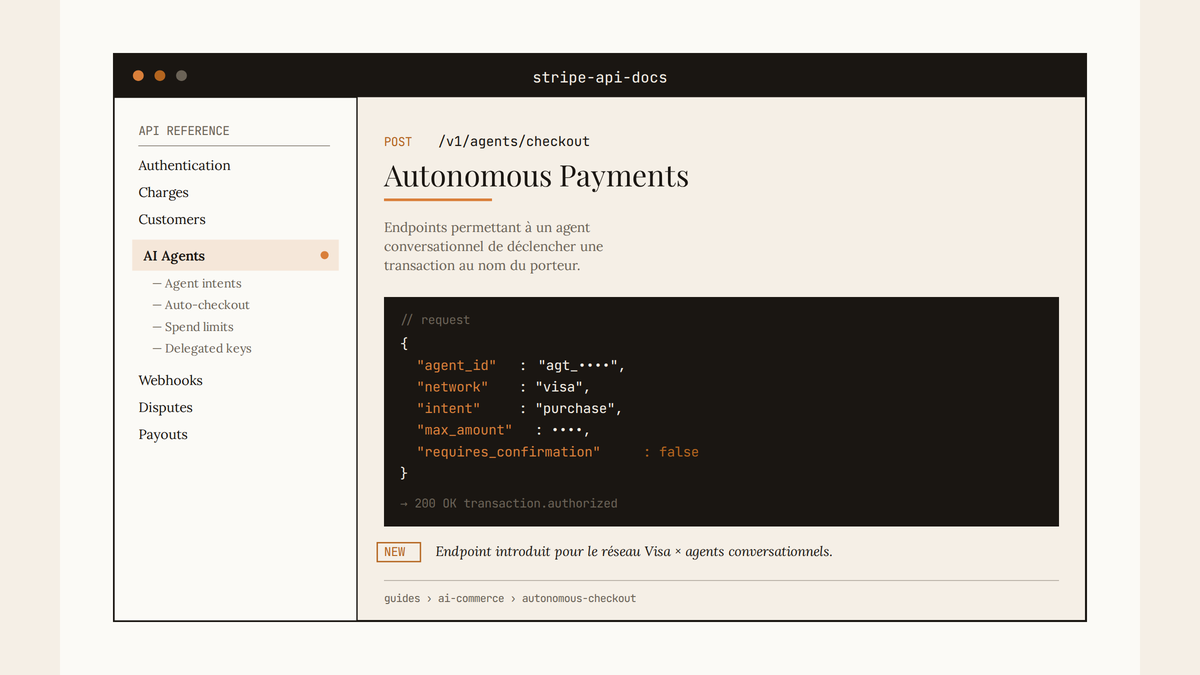Click the orange dot beside AI Agents
1200x675 pixels.
[x=324, y=256]
